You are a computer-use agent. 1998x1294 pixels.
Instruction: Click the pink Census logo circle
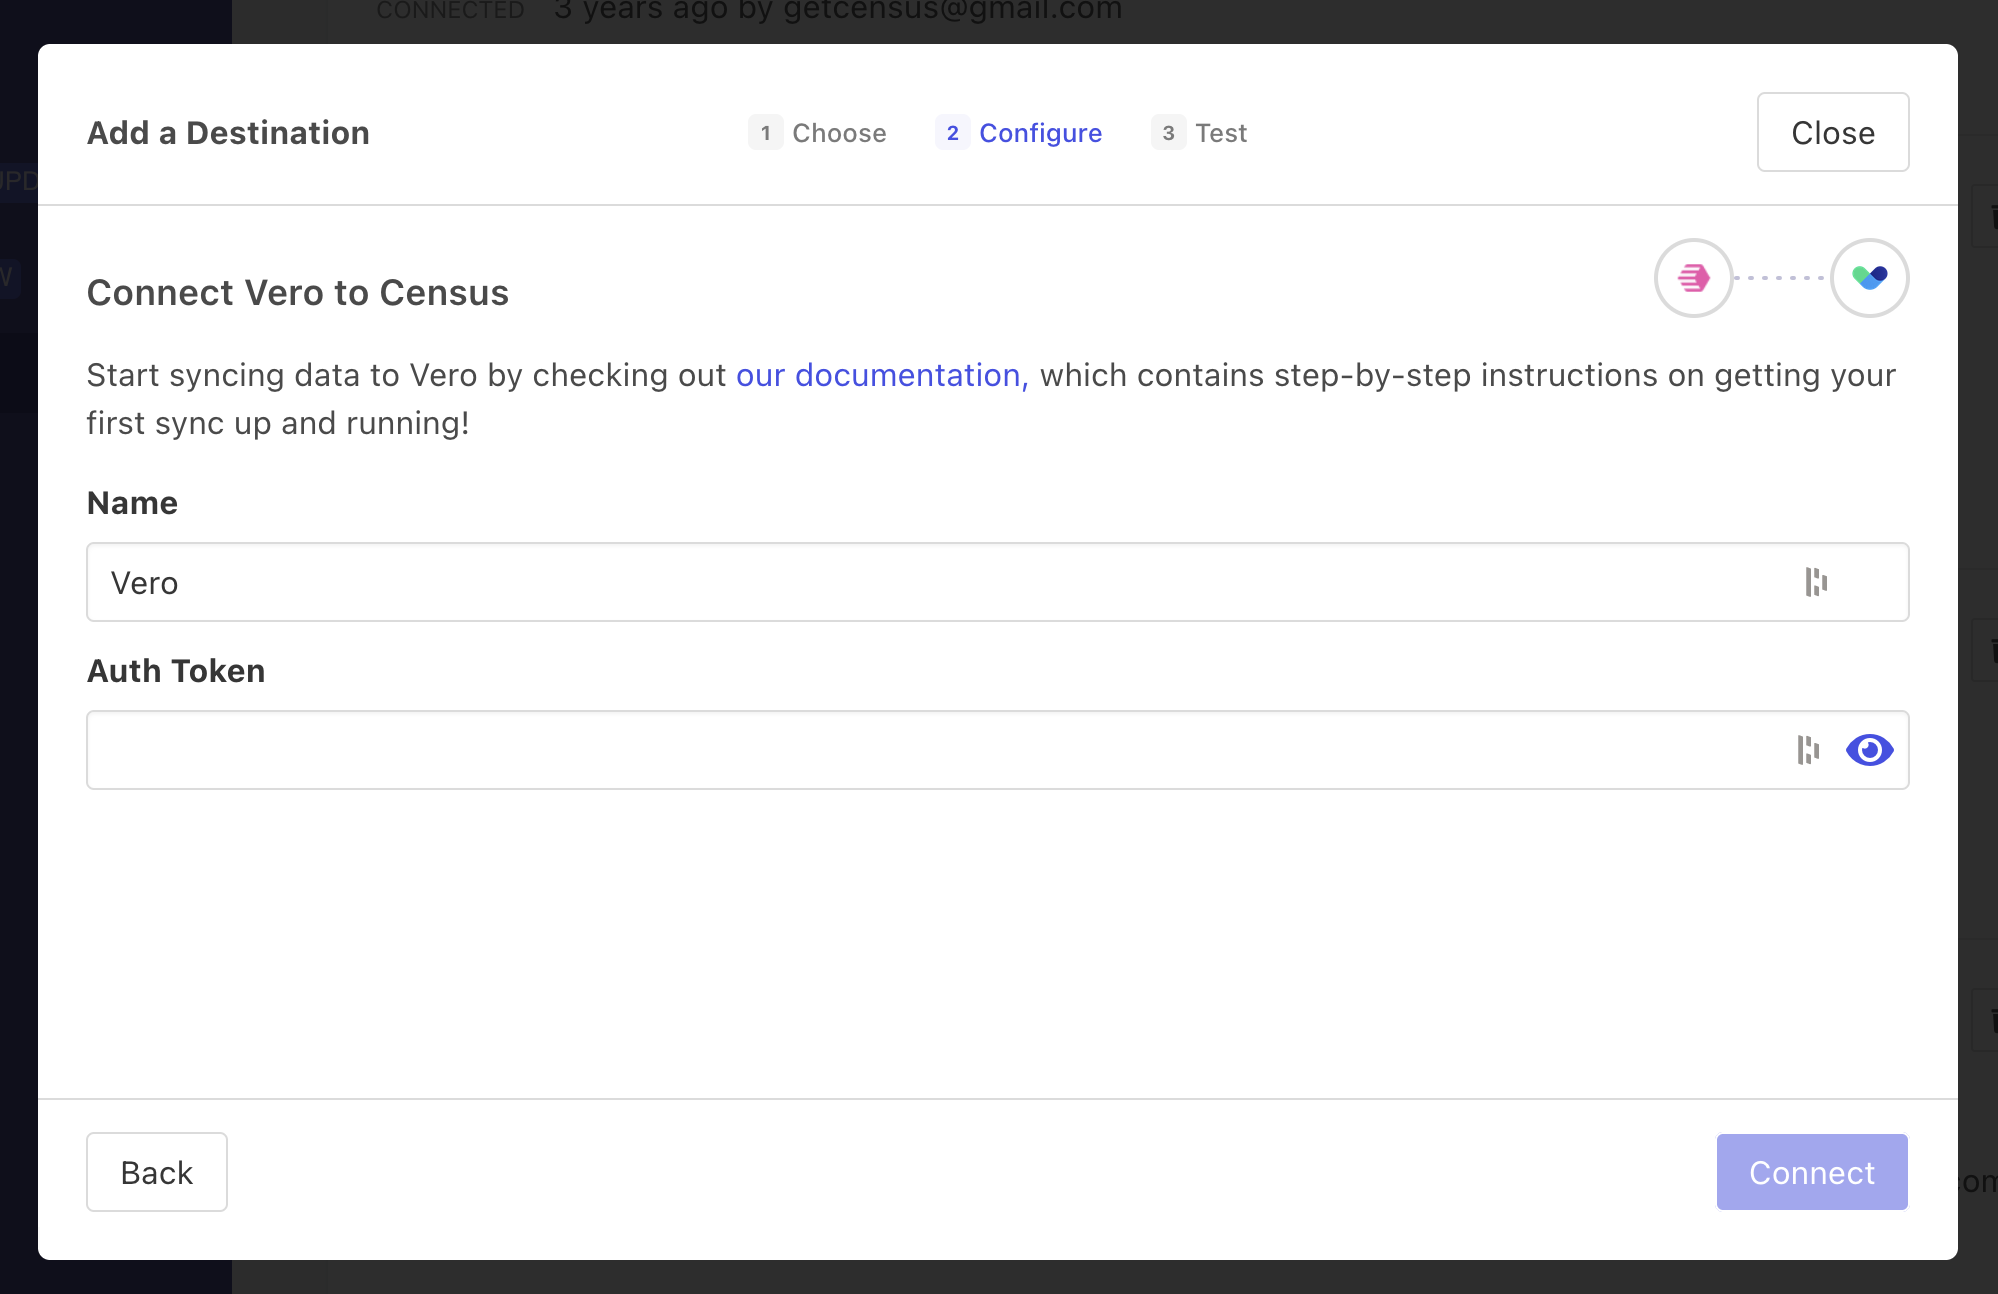[1693, 278]
